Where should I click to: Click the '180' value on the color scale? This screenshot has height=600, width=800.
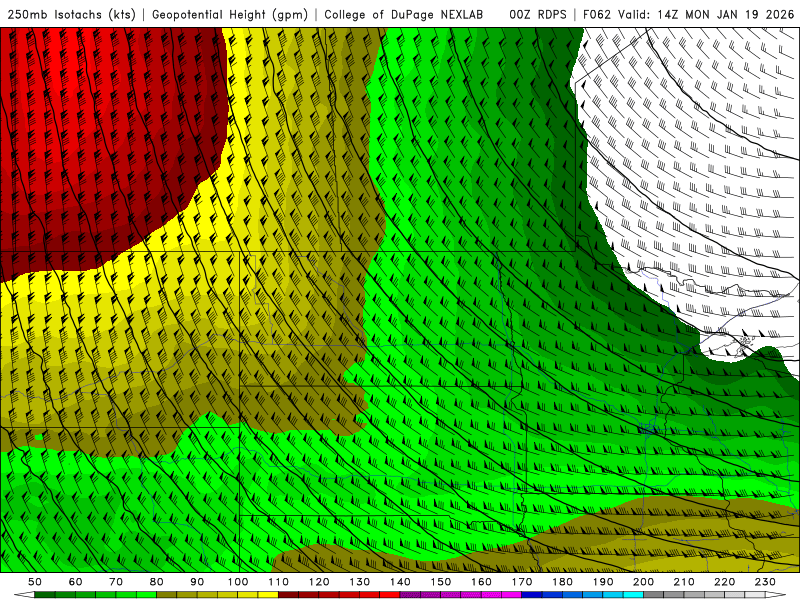pos(562,582)
